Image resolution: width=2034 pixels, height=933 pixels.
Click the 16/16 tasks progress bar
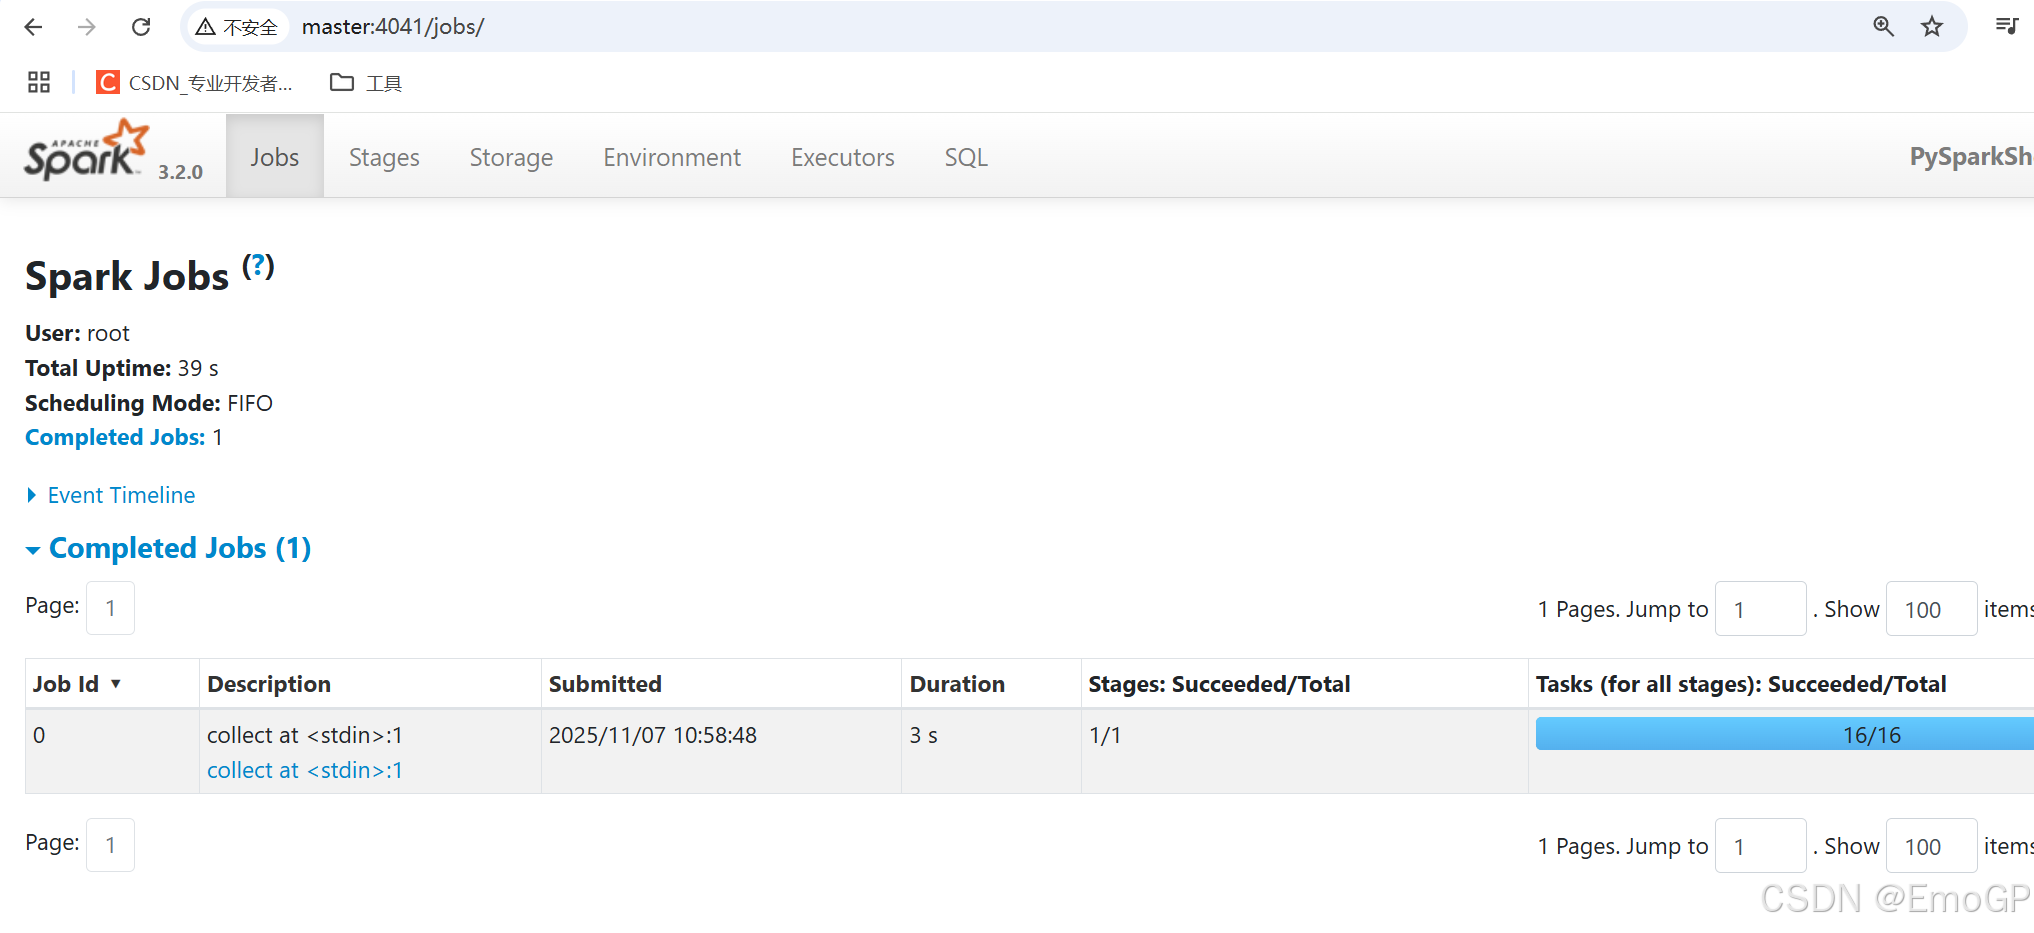[1785, 734]
